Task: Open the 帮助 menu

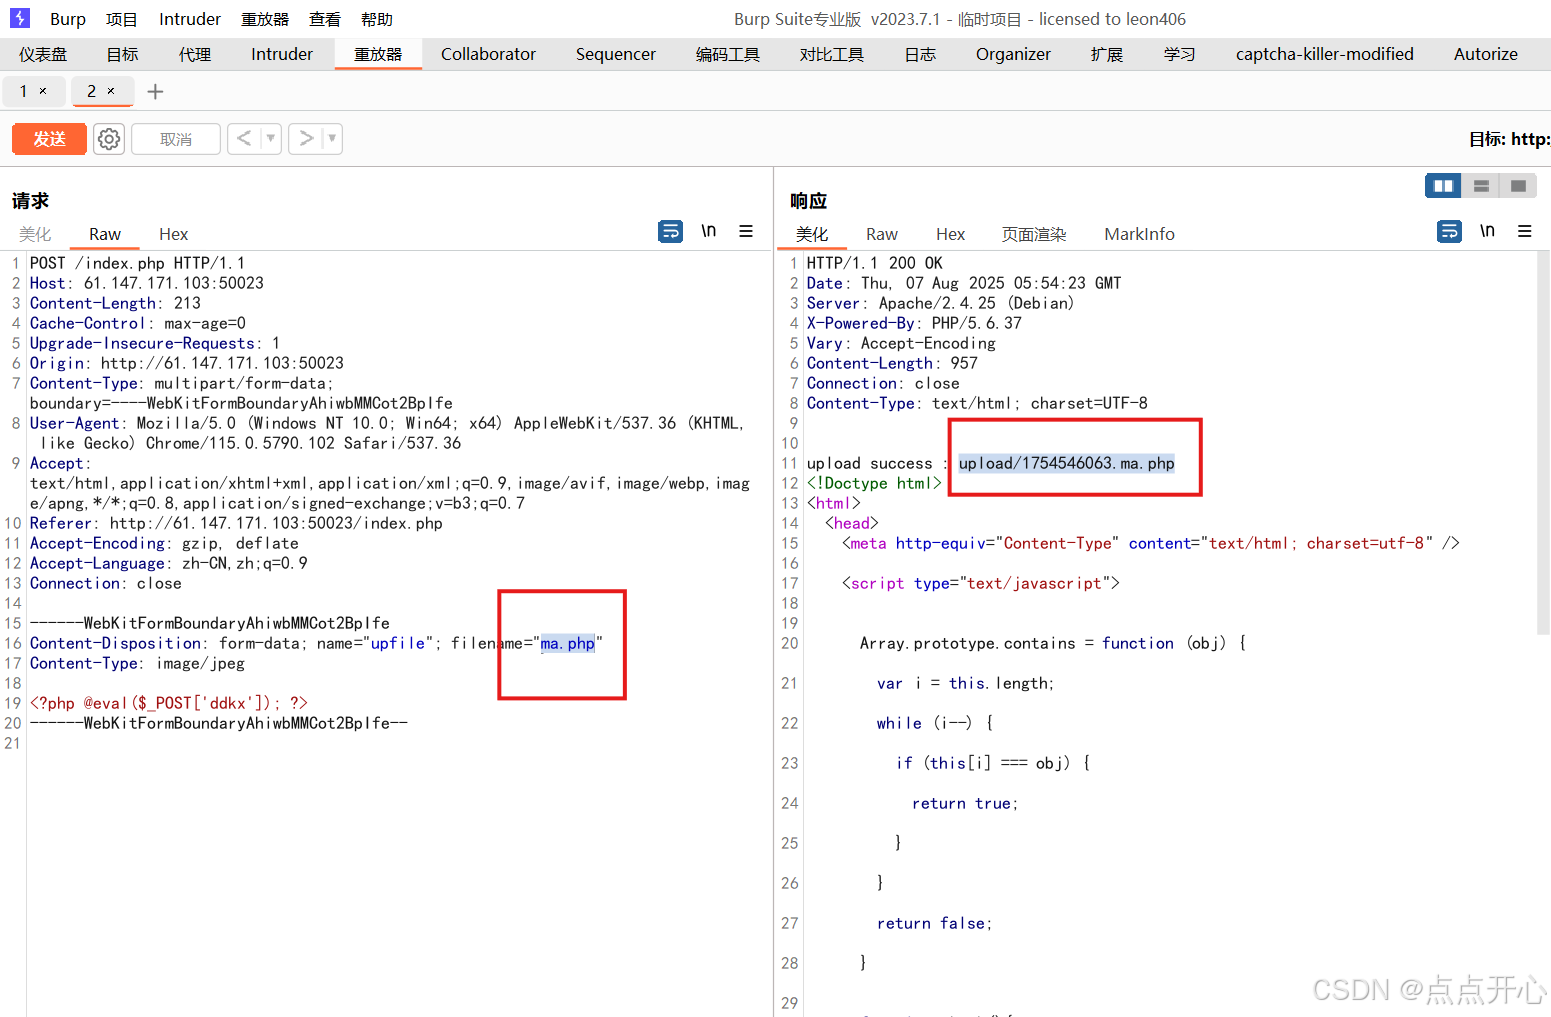Action: pos(377,19)
